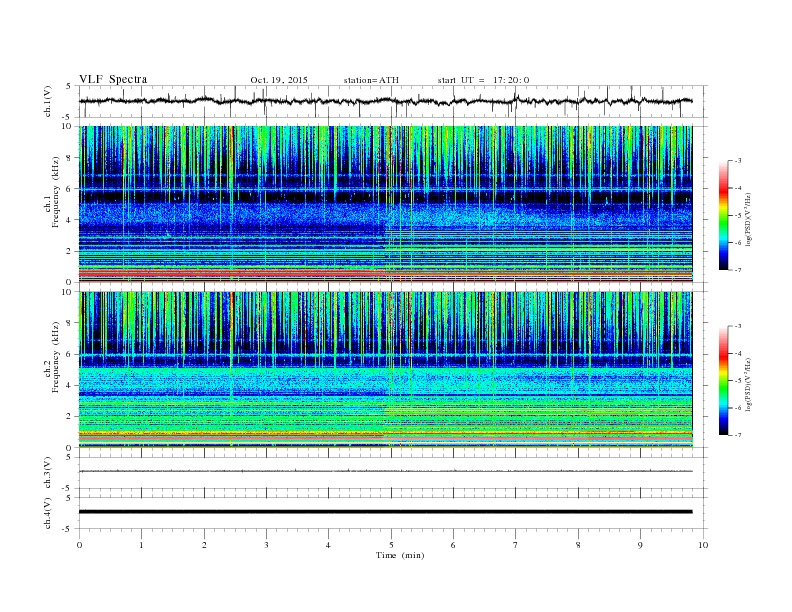This screenshot has width=792, height=612.
Task: Click the 'ch.1(V)' waveform axis label
Action: [48, 101]
